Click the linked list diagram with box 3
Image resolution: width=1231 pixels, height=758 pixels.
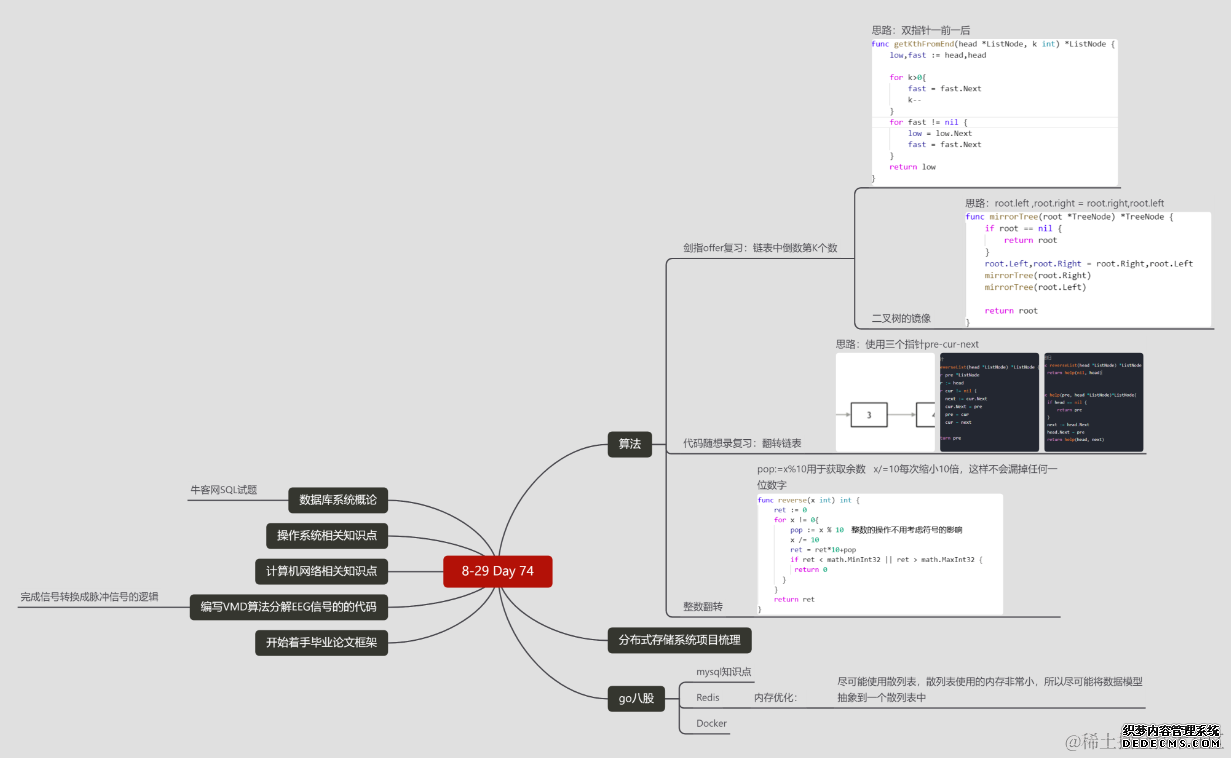[x=886, y=402]
